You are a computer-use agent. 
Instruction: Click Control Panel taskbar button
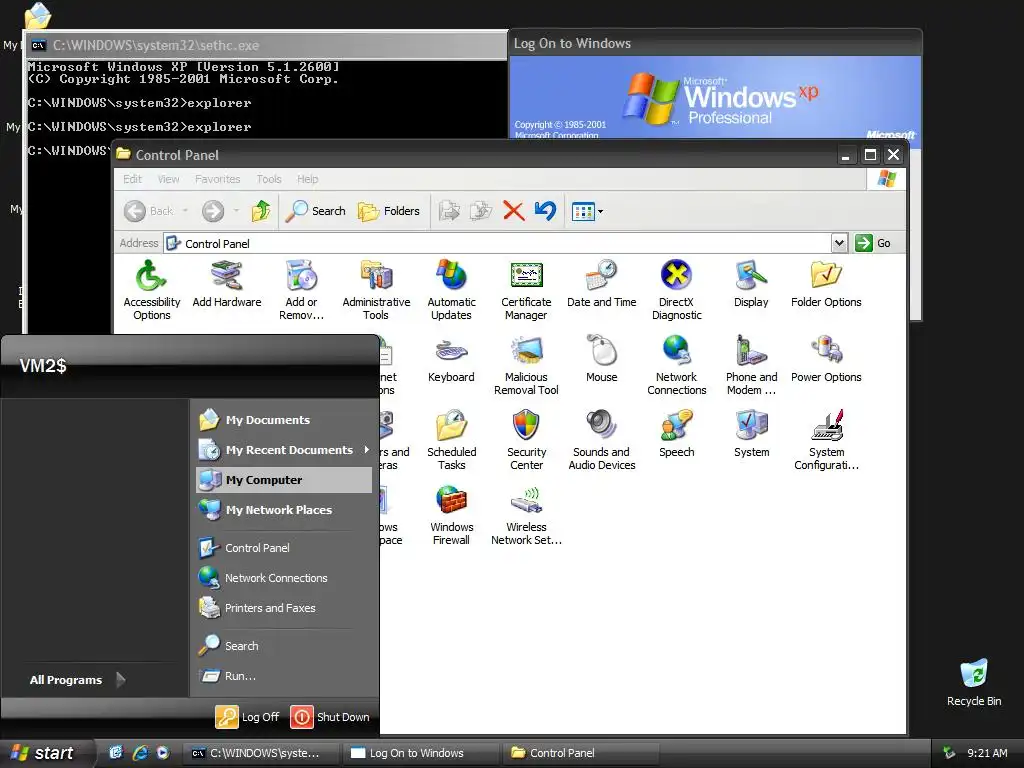(x=579, y=753)
